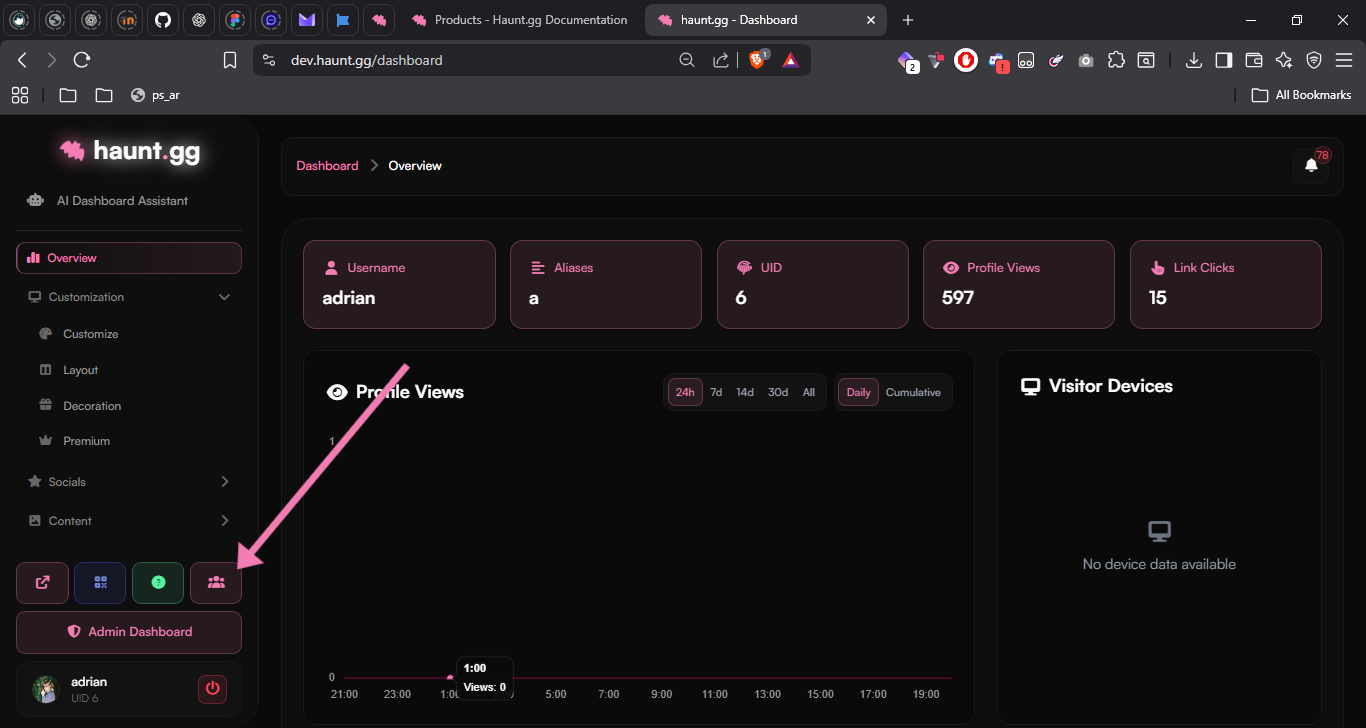Expand the Content section
This screenshot has height=728, width=1366.
(129, 521)
